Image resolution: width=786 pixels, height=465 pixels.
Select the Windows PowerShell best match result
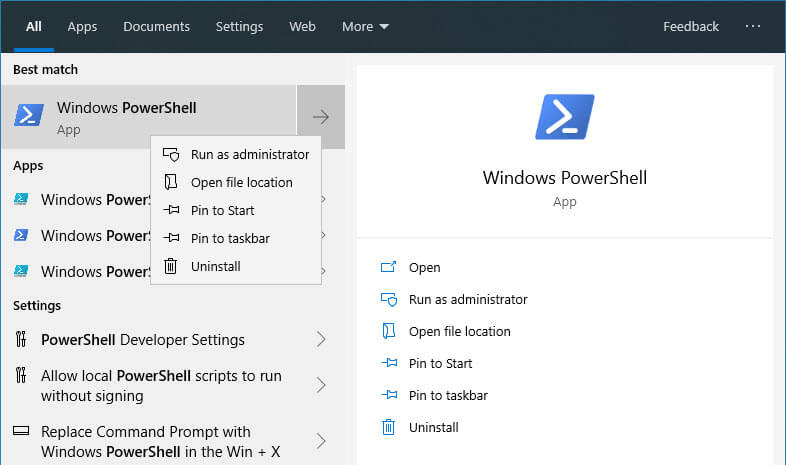(x=149, y=117)
